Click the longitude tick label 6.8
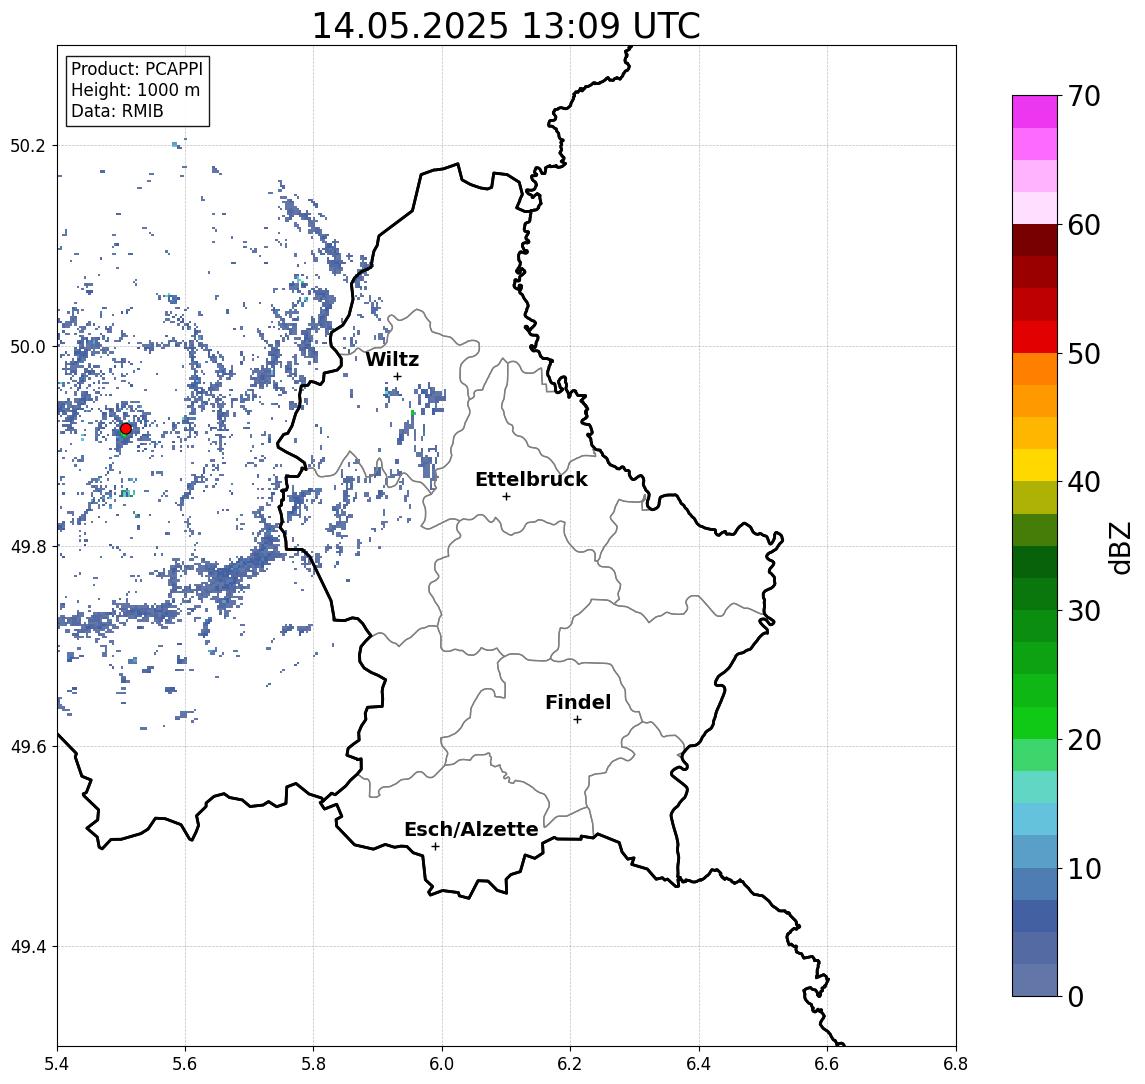The width and height of the screenshot is (1145, 1084). [x=956, y=1064]
